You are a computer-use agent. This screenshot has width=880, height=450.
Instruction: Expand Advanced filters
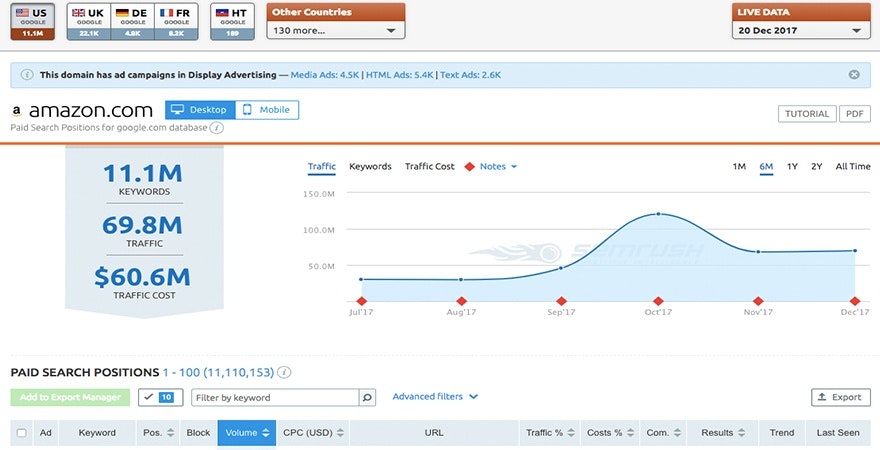tap(435, 397)
